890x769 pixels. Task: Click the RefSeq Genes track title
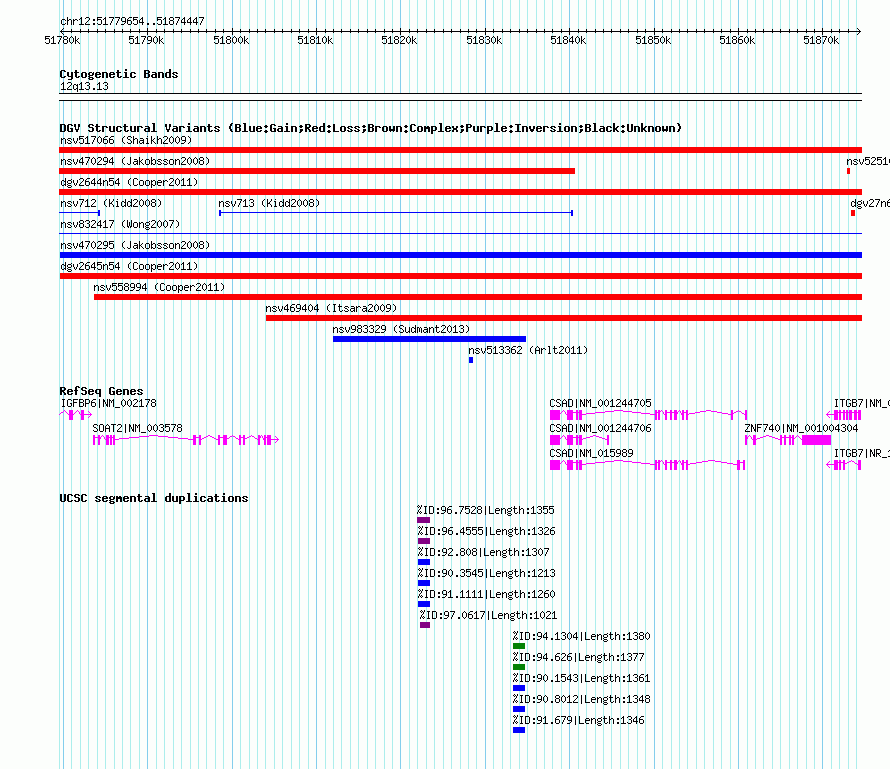[x=101, y=391]
